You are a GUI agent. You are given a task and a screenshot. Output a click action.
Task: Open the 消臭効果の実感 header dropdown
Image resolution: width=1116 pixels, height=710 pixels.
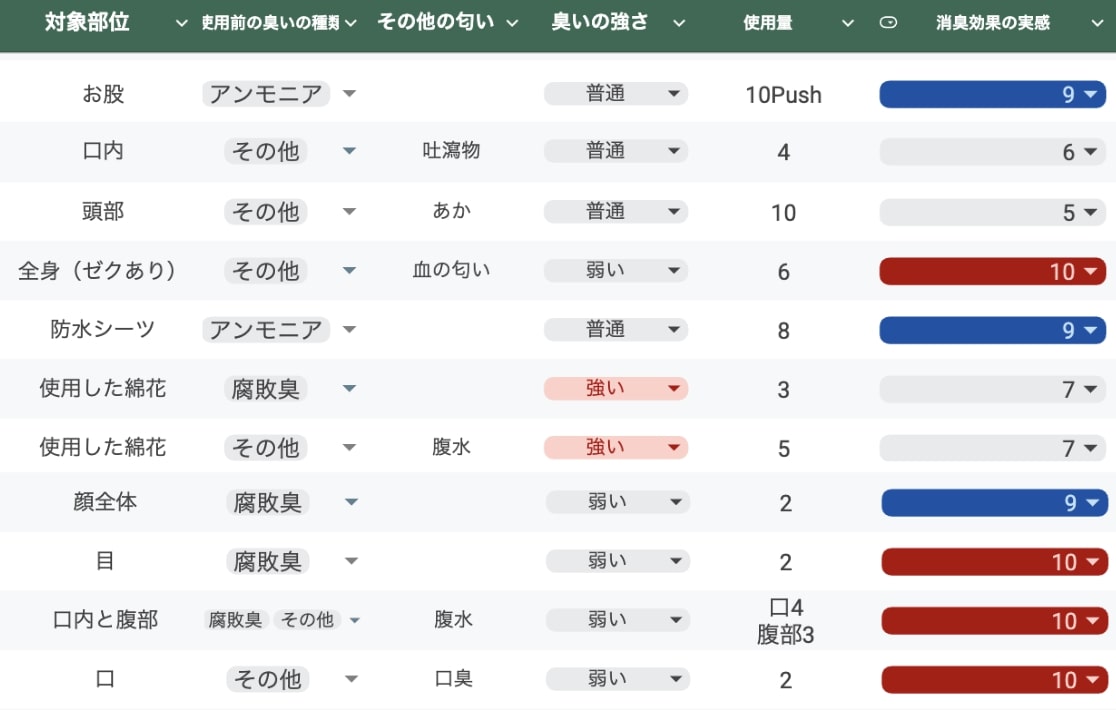pos(1097,22)
